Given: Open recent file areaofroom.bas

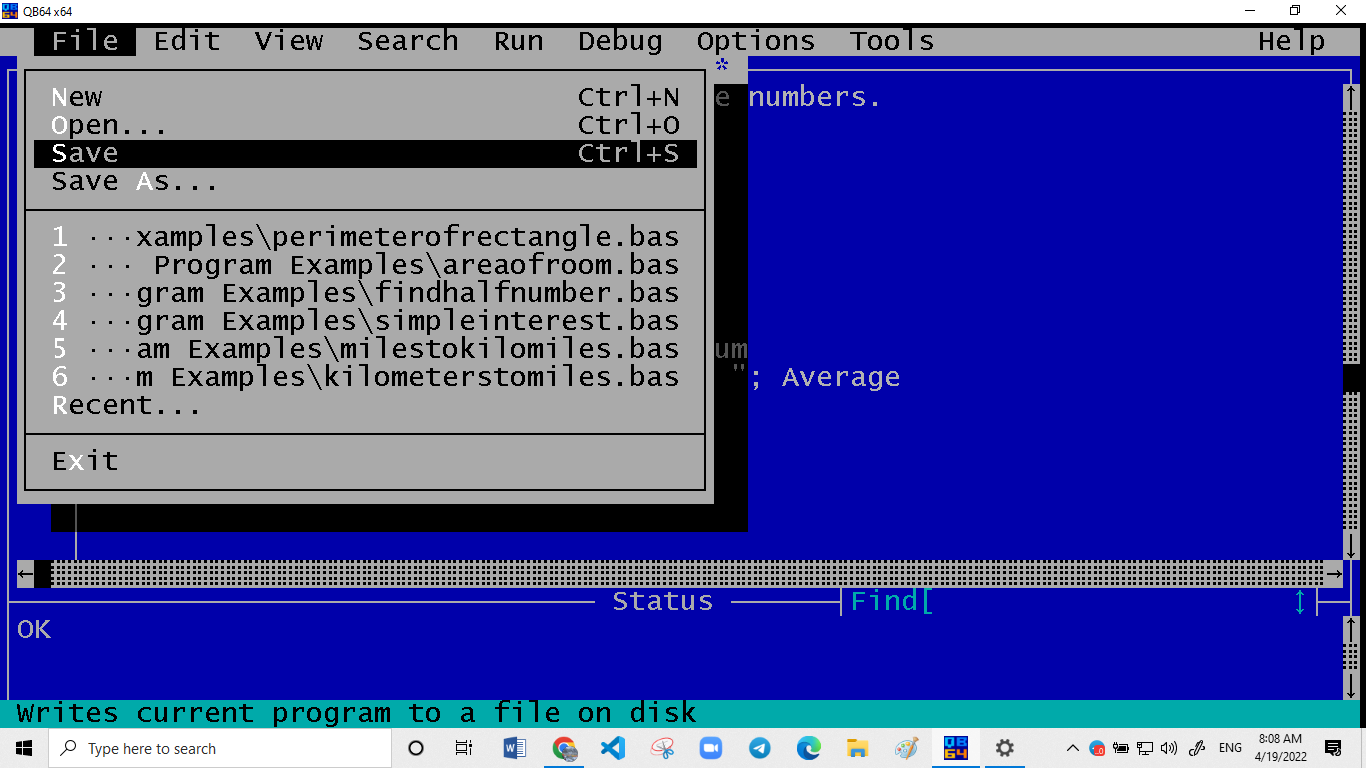Looking at the screenshot, I should [x=365, y=265].
